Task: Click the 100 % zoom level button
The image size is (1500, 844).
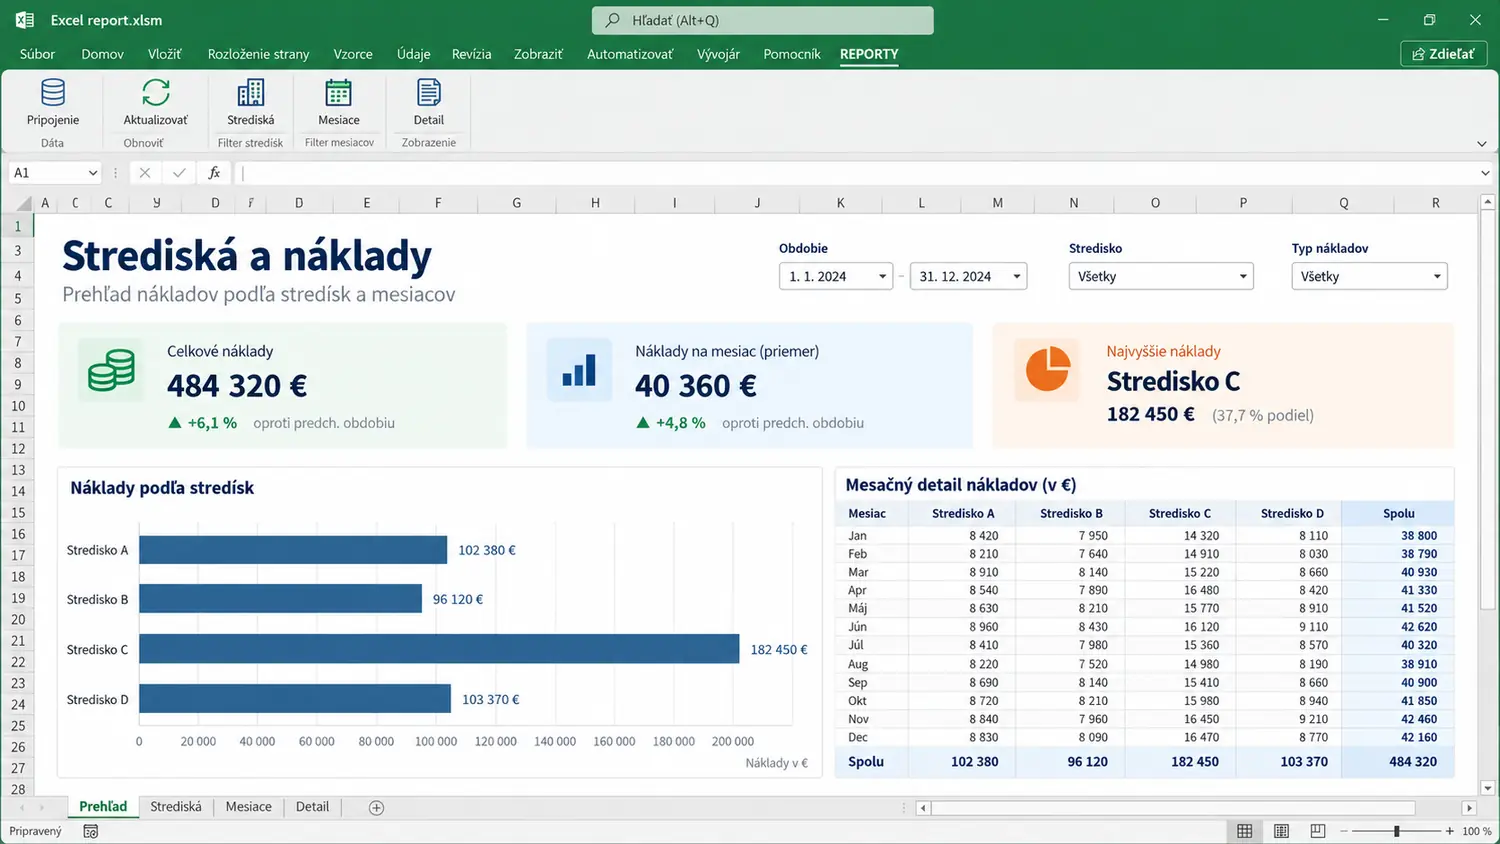Action: [1476, 831]
